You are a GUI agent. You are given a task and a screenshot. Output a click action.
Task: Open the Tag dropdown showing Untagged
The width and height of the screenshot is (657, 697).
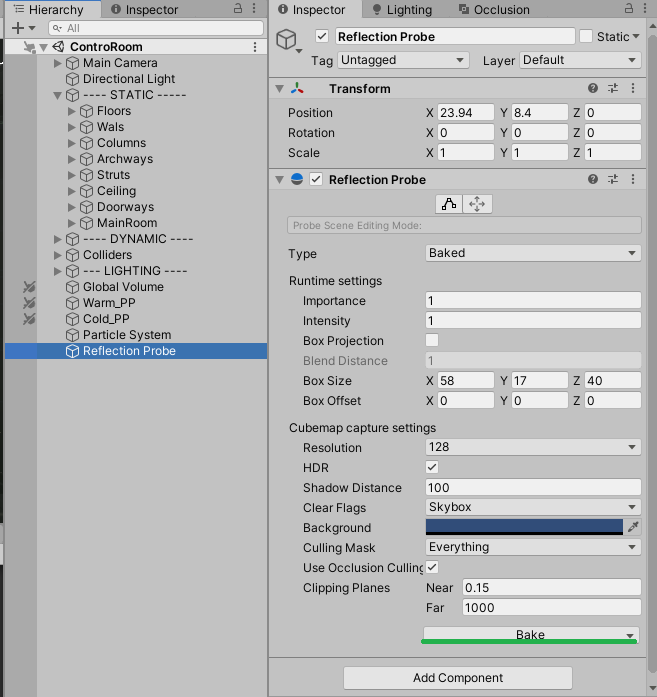403,60
